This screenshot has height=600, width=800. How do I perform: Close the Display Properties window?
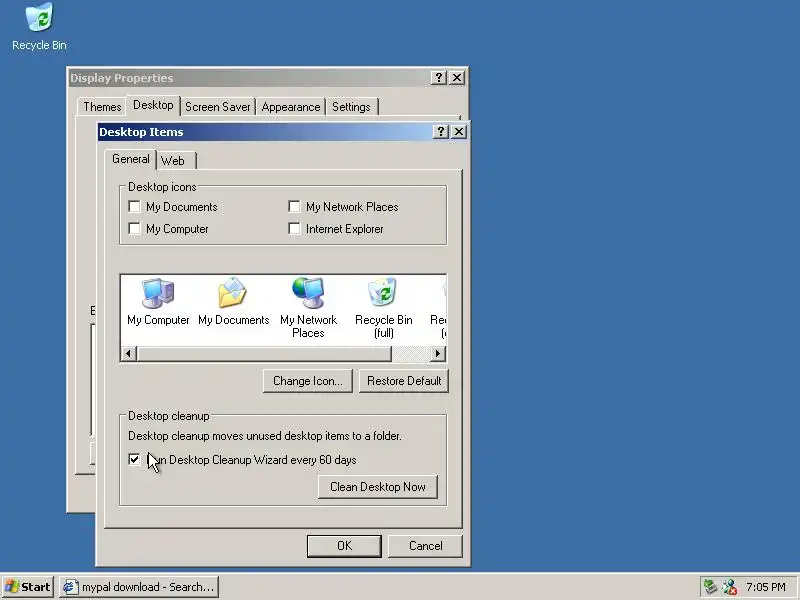click(x=457, y=78)
